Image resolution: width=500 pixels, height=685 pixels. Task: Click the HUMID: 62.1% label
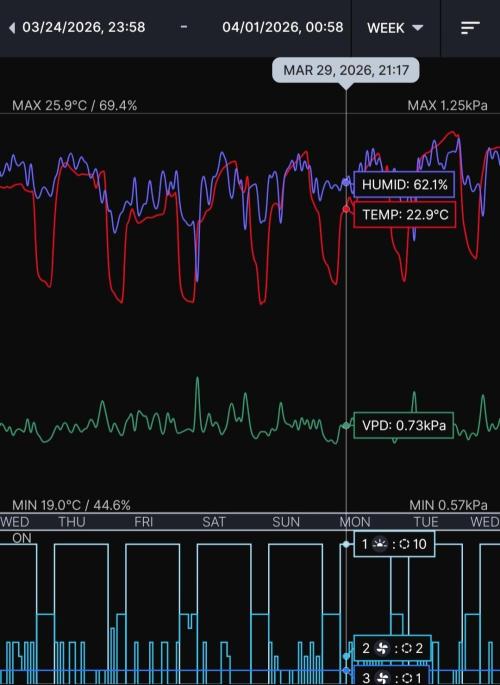tap(404, 185)
